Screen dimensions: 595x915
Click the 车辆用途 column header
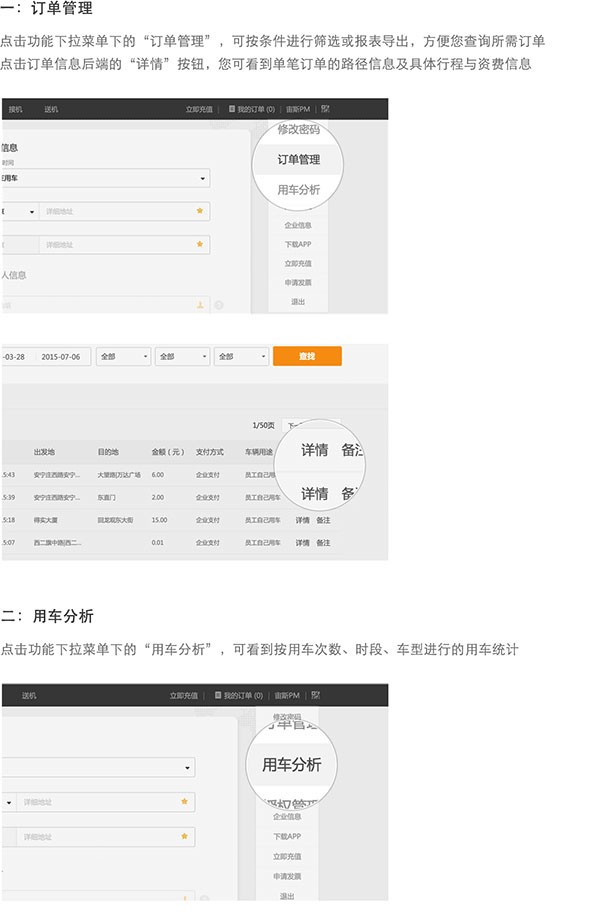coord(259,452)
